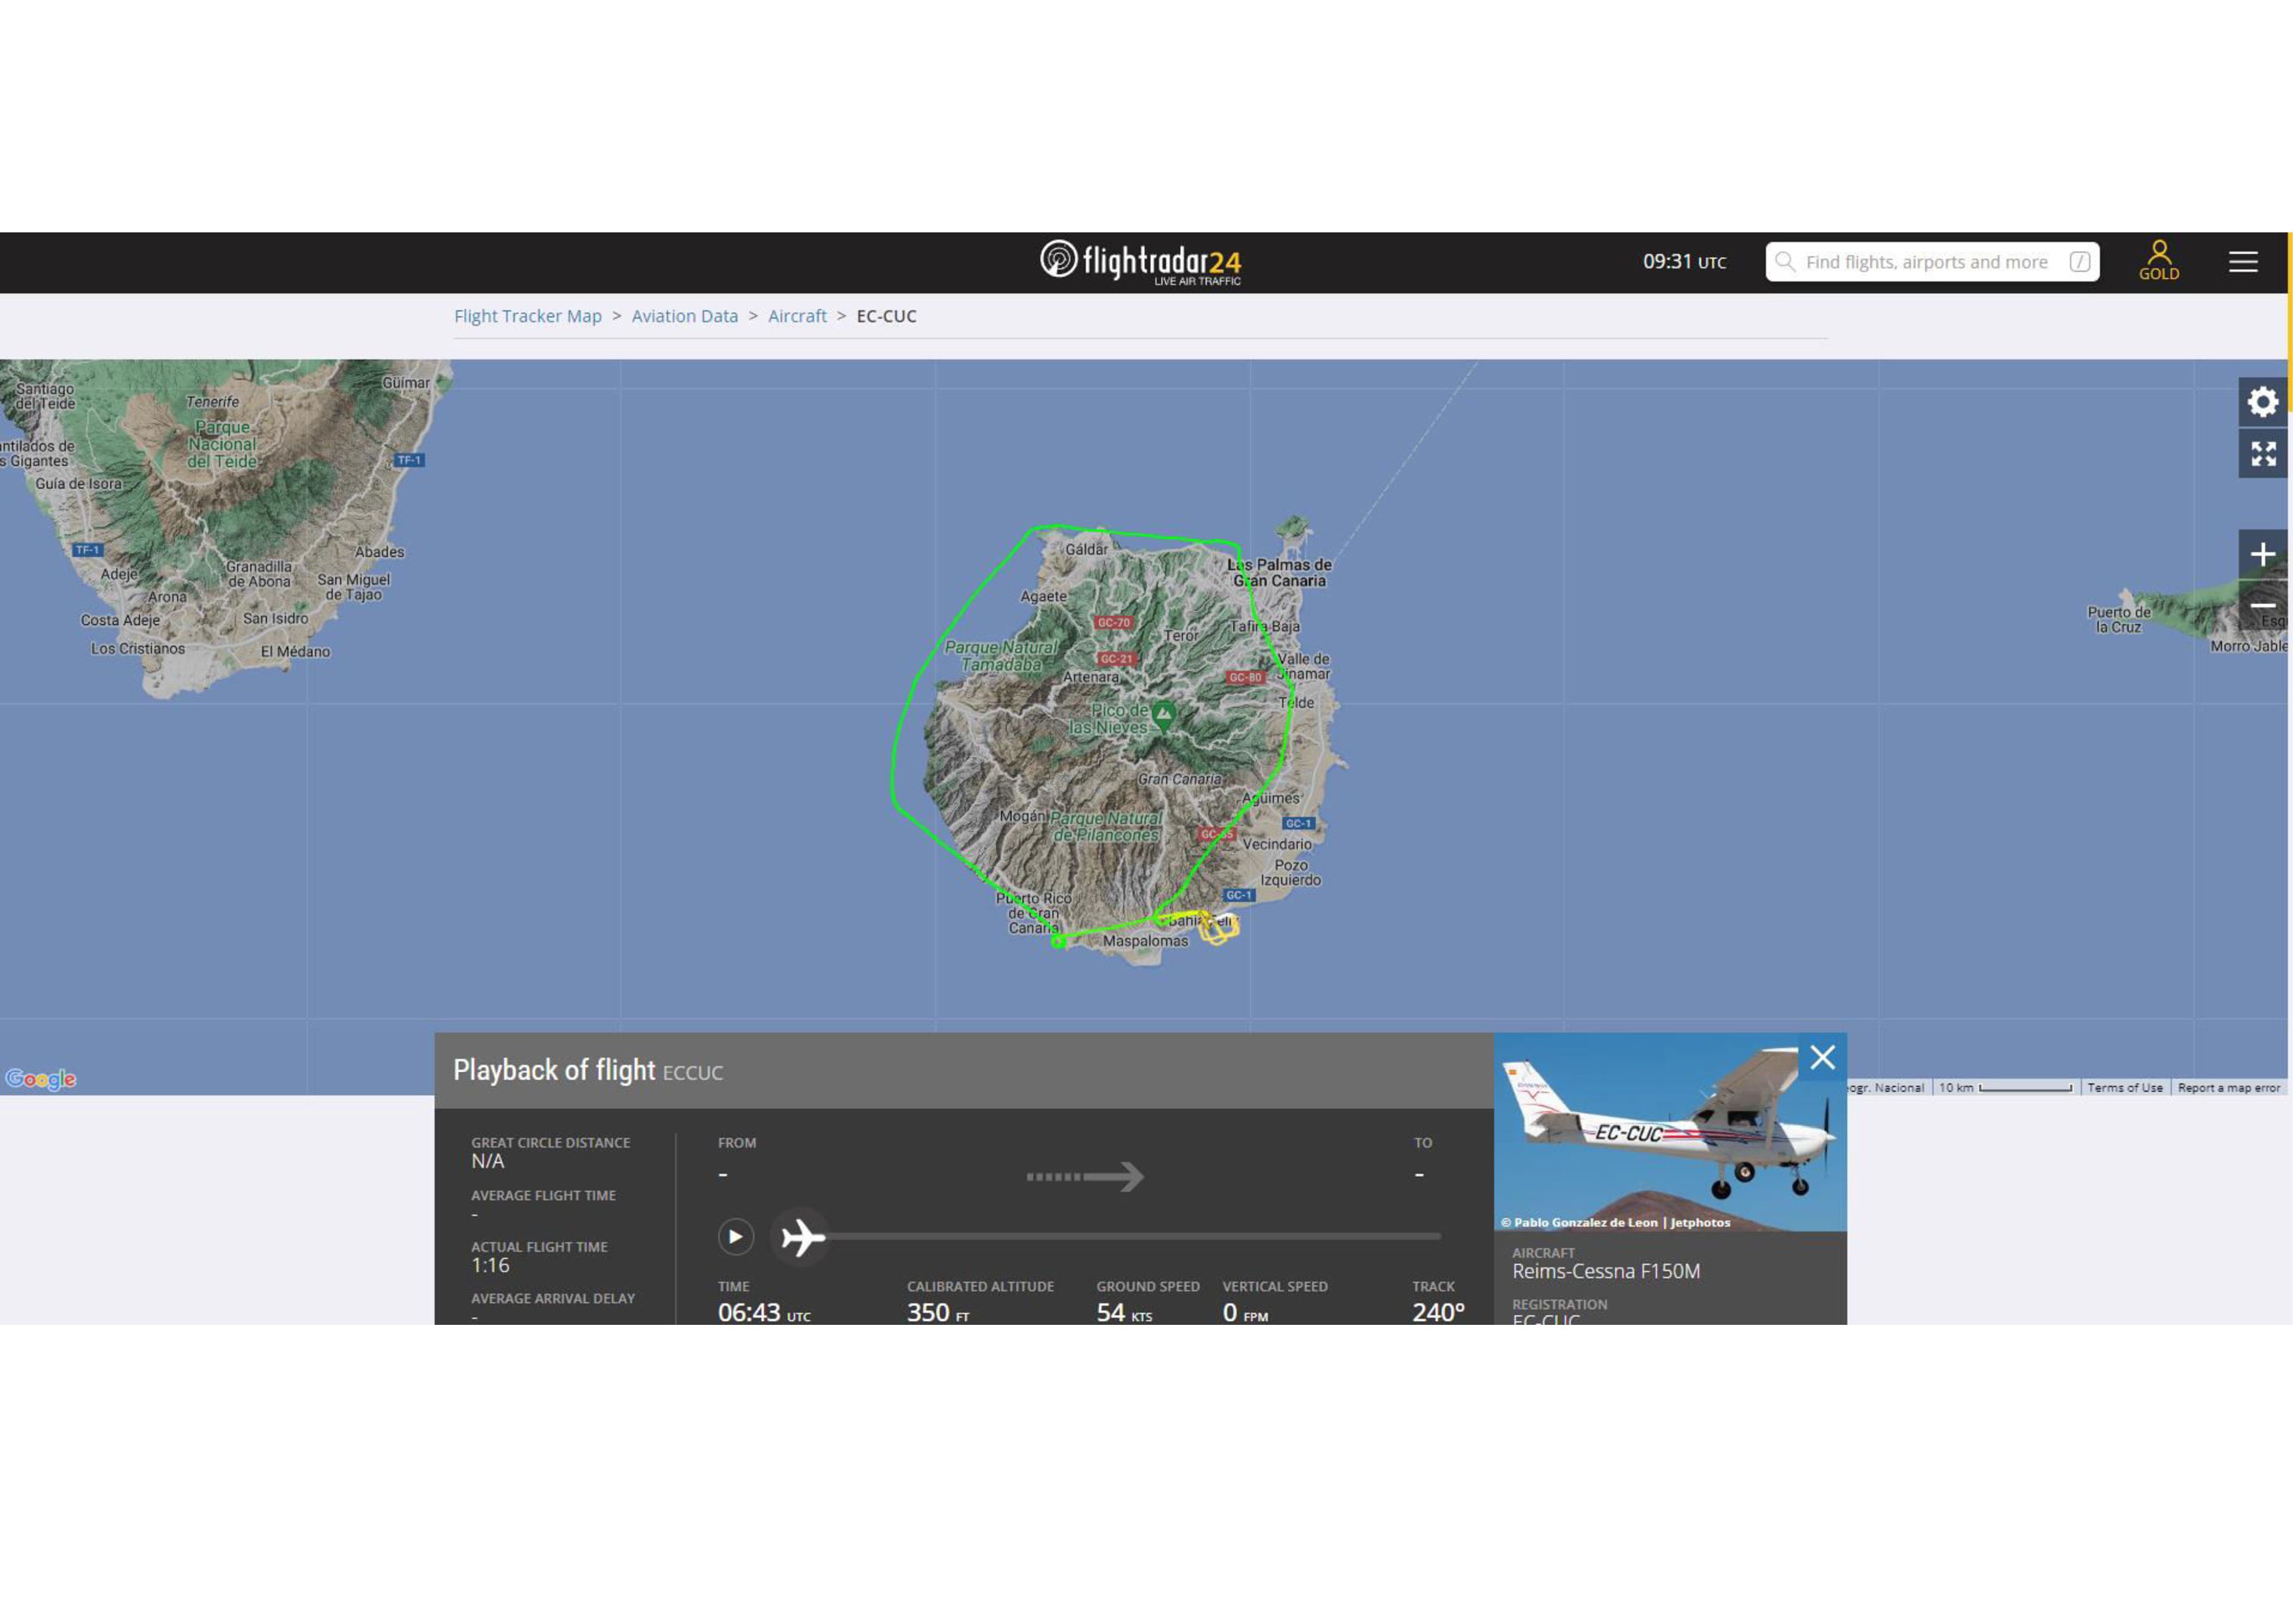Click the Flightradar24 logo
The width and height of the screenshot is (2296, 1624).
(1140, 262)
